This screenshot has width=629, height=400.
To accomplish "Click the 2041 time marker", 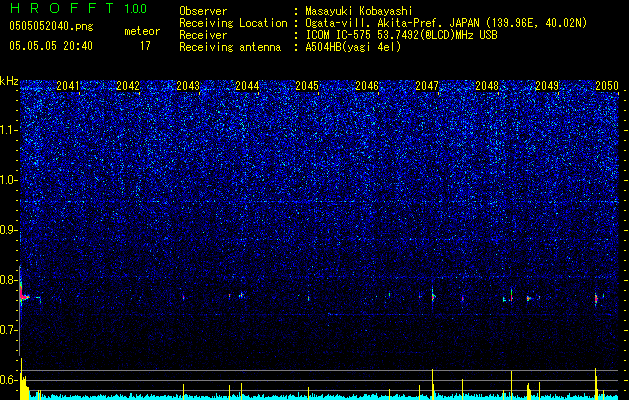I will (x=67, y=86).
